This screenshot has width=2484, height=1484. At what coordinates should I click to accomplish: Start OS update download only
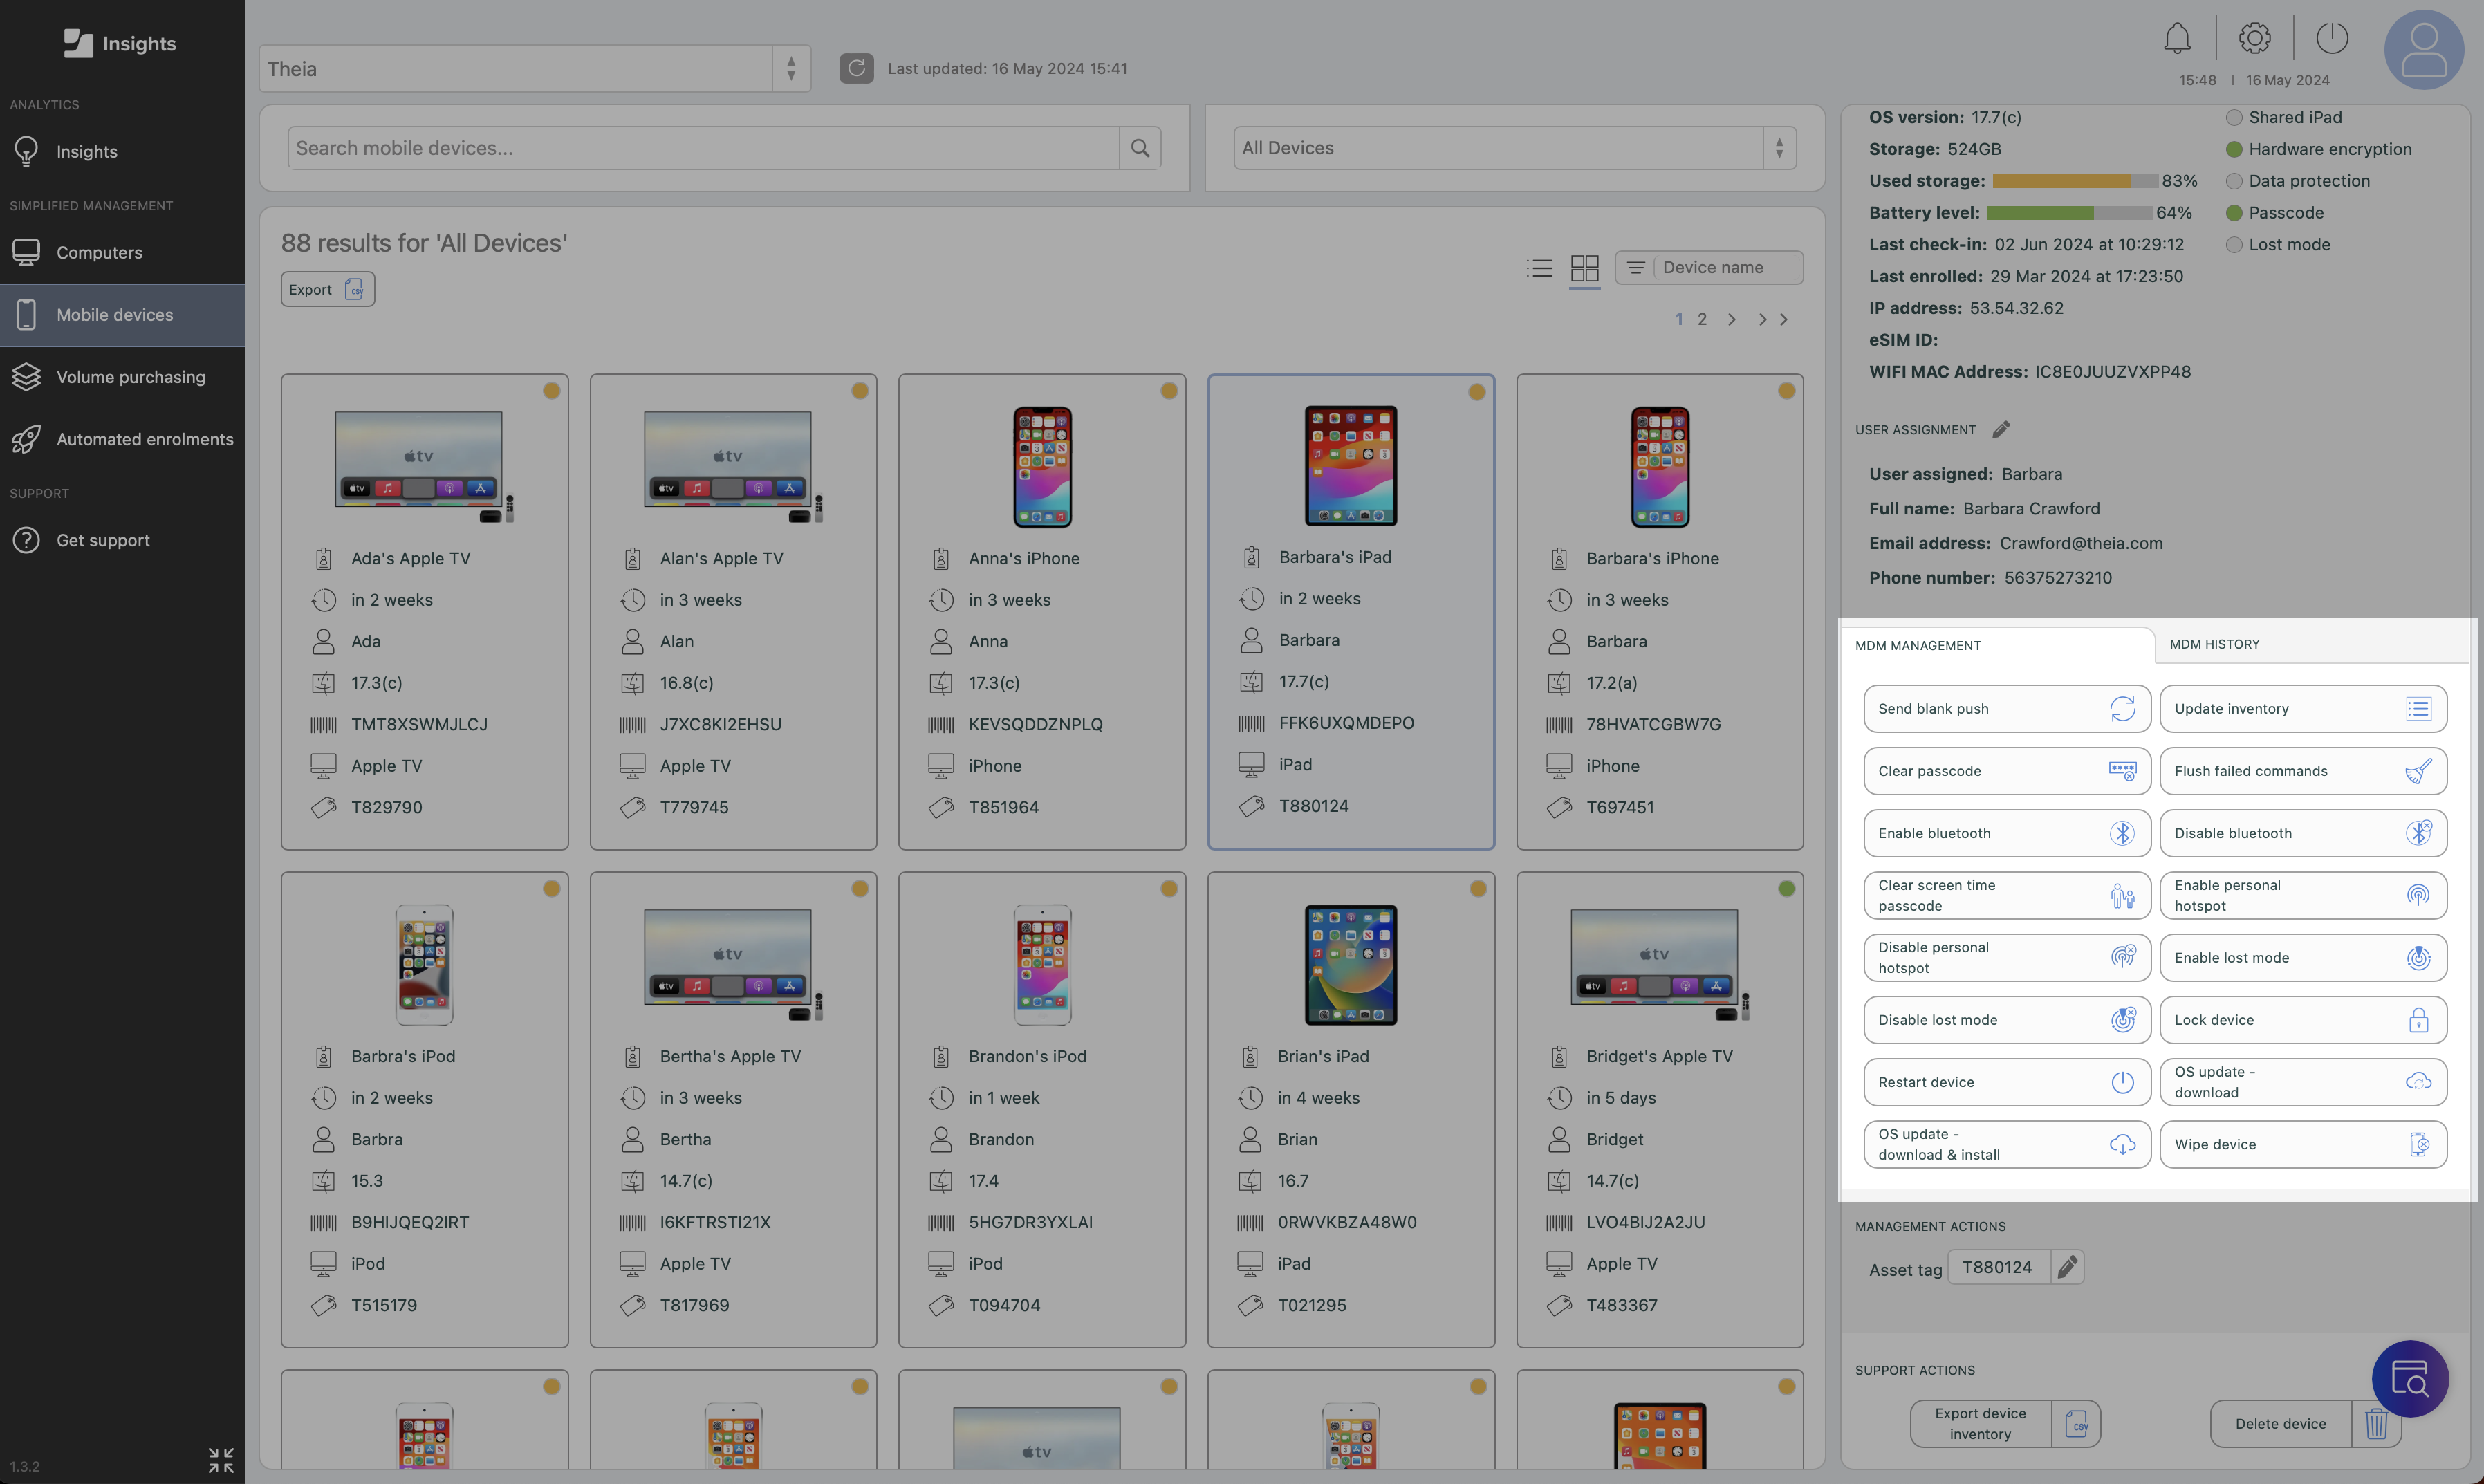(x=2303, y=1082)
